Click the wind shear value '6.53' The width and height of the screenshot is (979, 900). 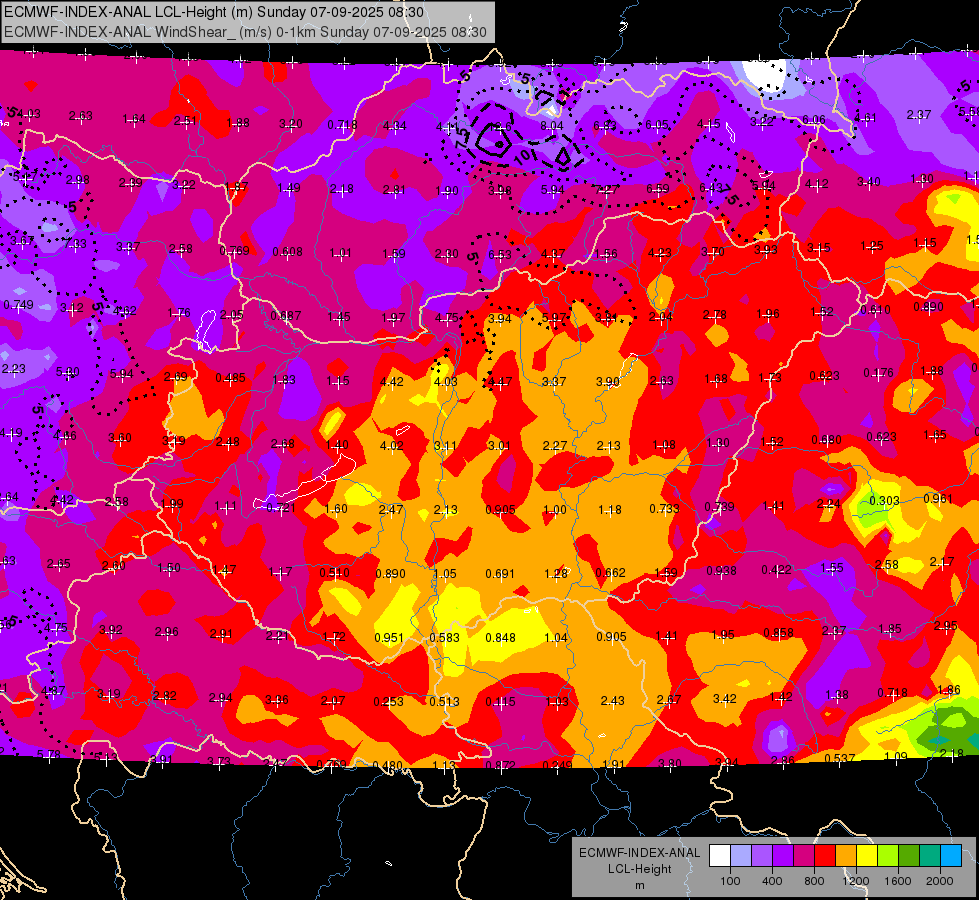499,254
